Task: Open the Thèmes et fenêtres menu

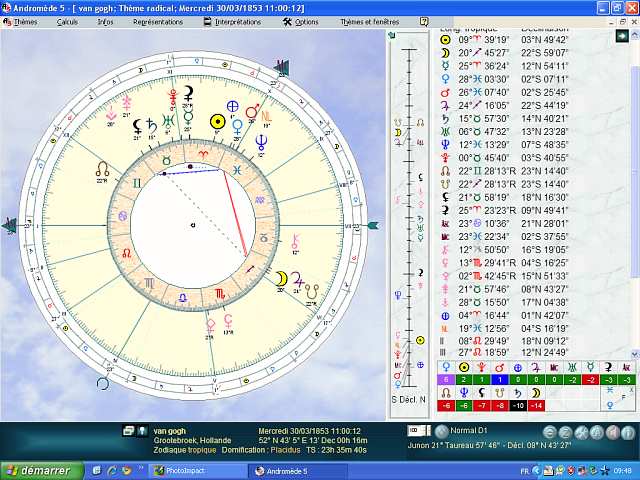Action: click(369, 22)
